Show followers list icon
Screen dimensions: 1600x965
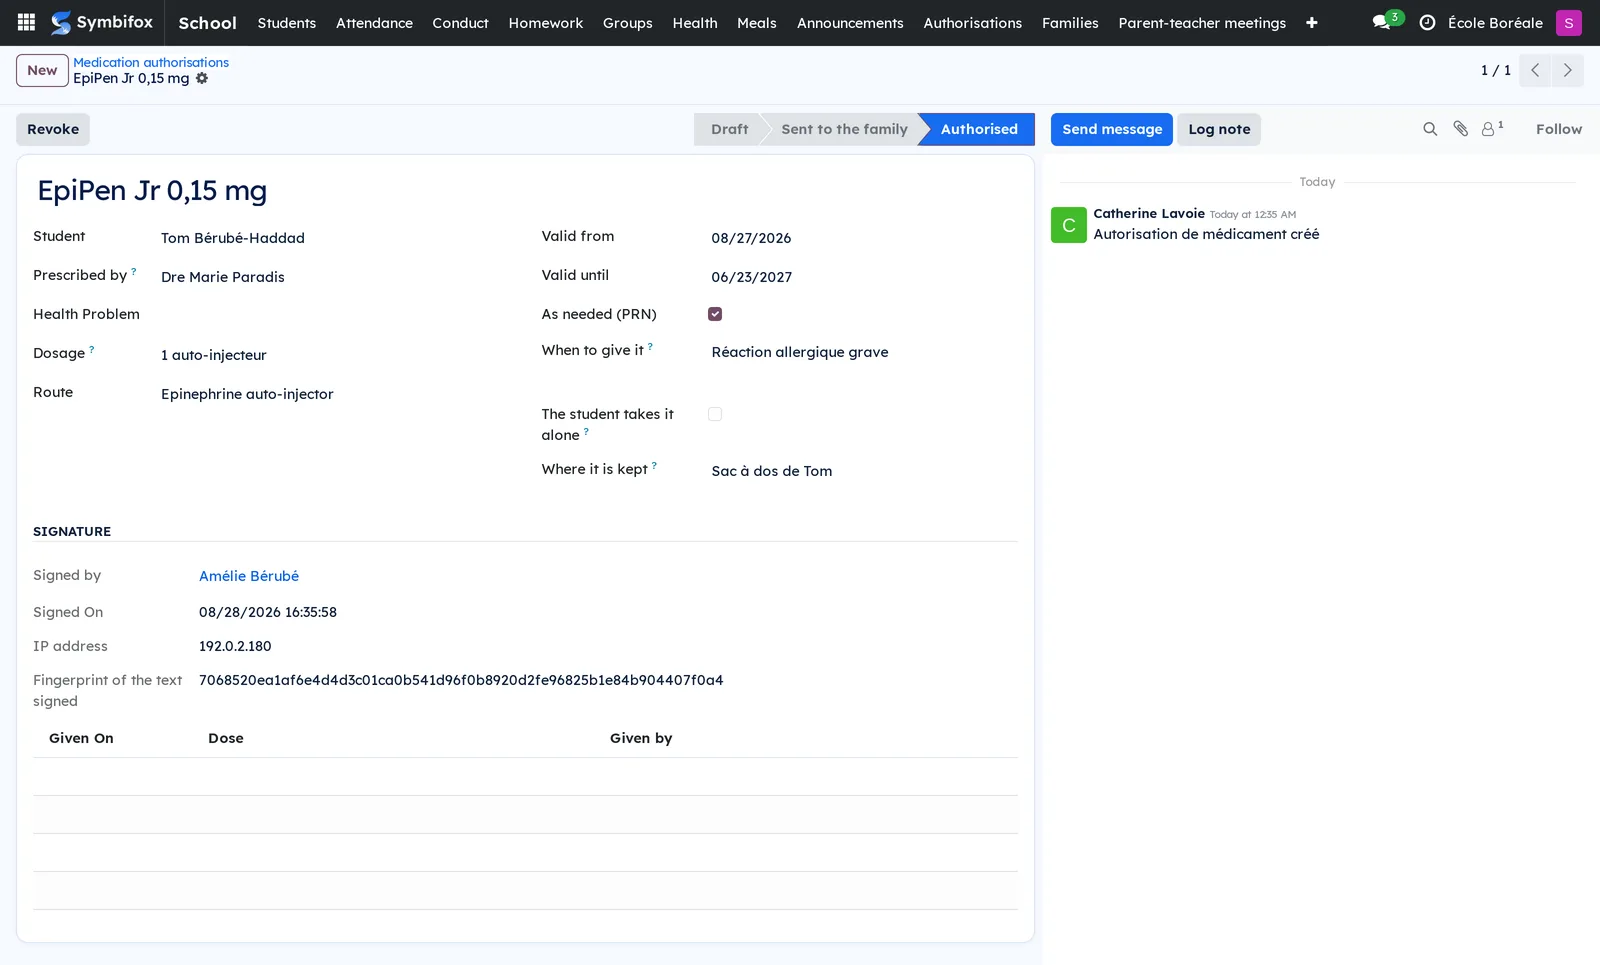[1492, 128]
